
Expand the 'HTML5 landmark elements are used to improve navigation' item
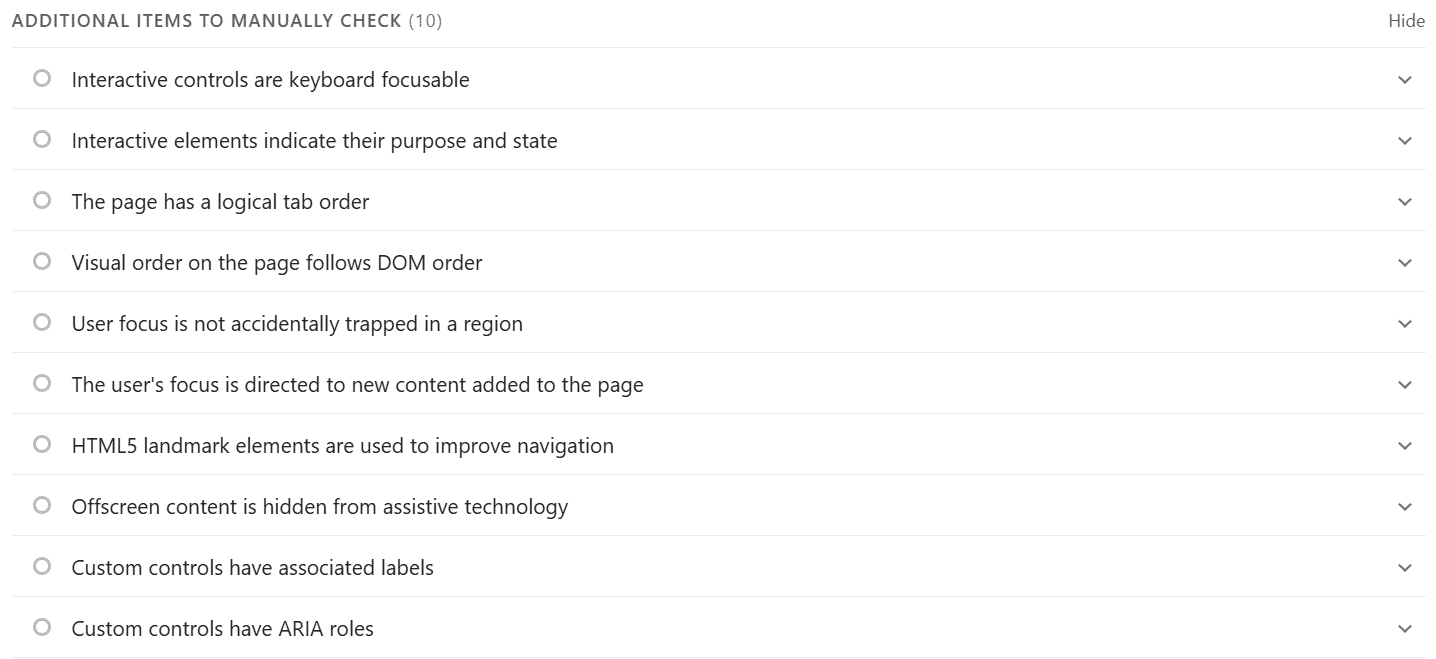pyautogui.click(x=1404, y=446)
